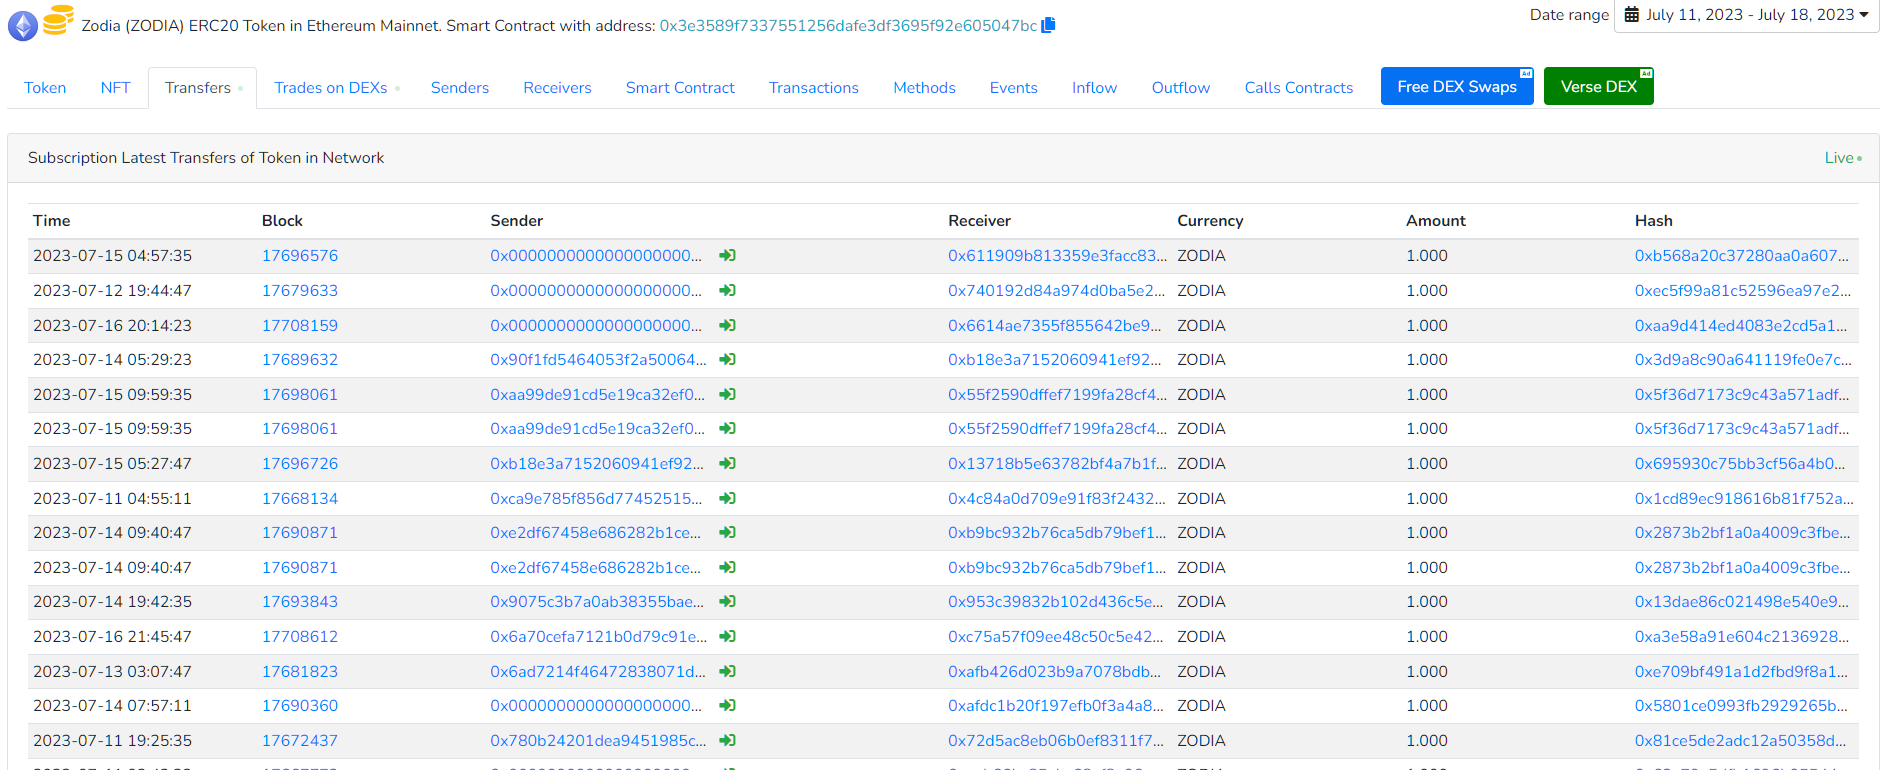Open sender address 0x9075c3b7a0ab38355bae...
The height and width of the screenshot is (770, 1886).
click(x=597, y=602)
